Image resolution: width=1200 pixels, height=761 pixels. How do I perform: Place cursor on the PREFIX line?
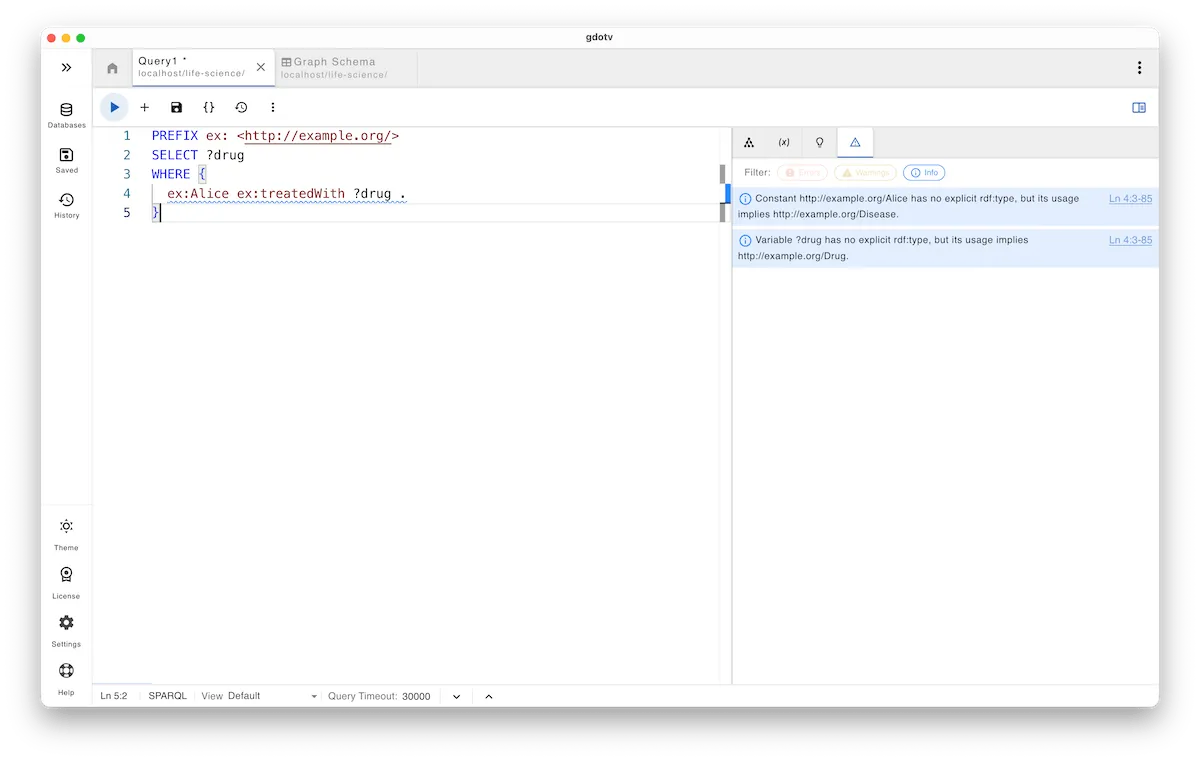tap(275, 135)
